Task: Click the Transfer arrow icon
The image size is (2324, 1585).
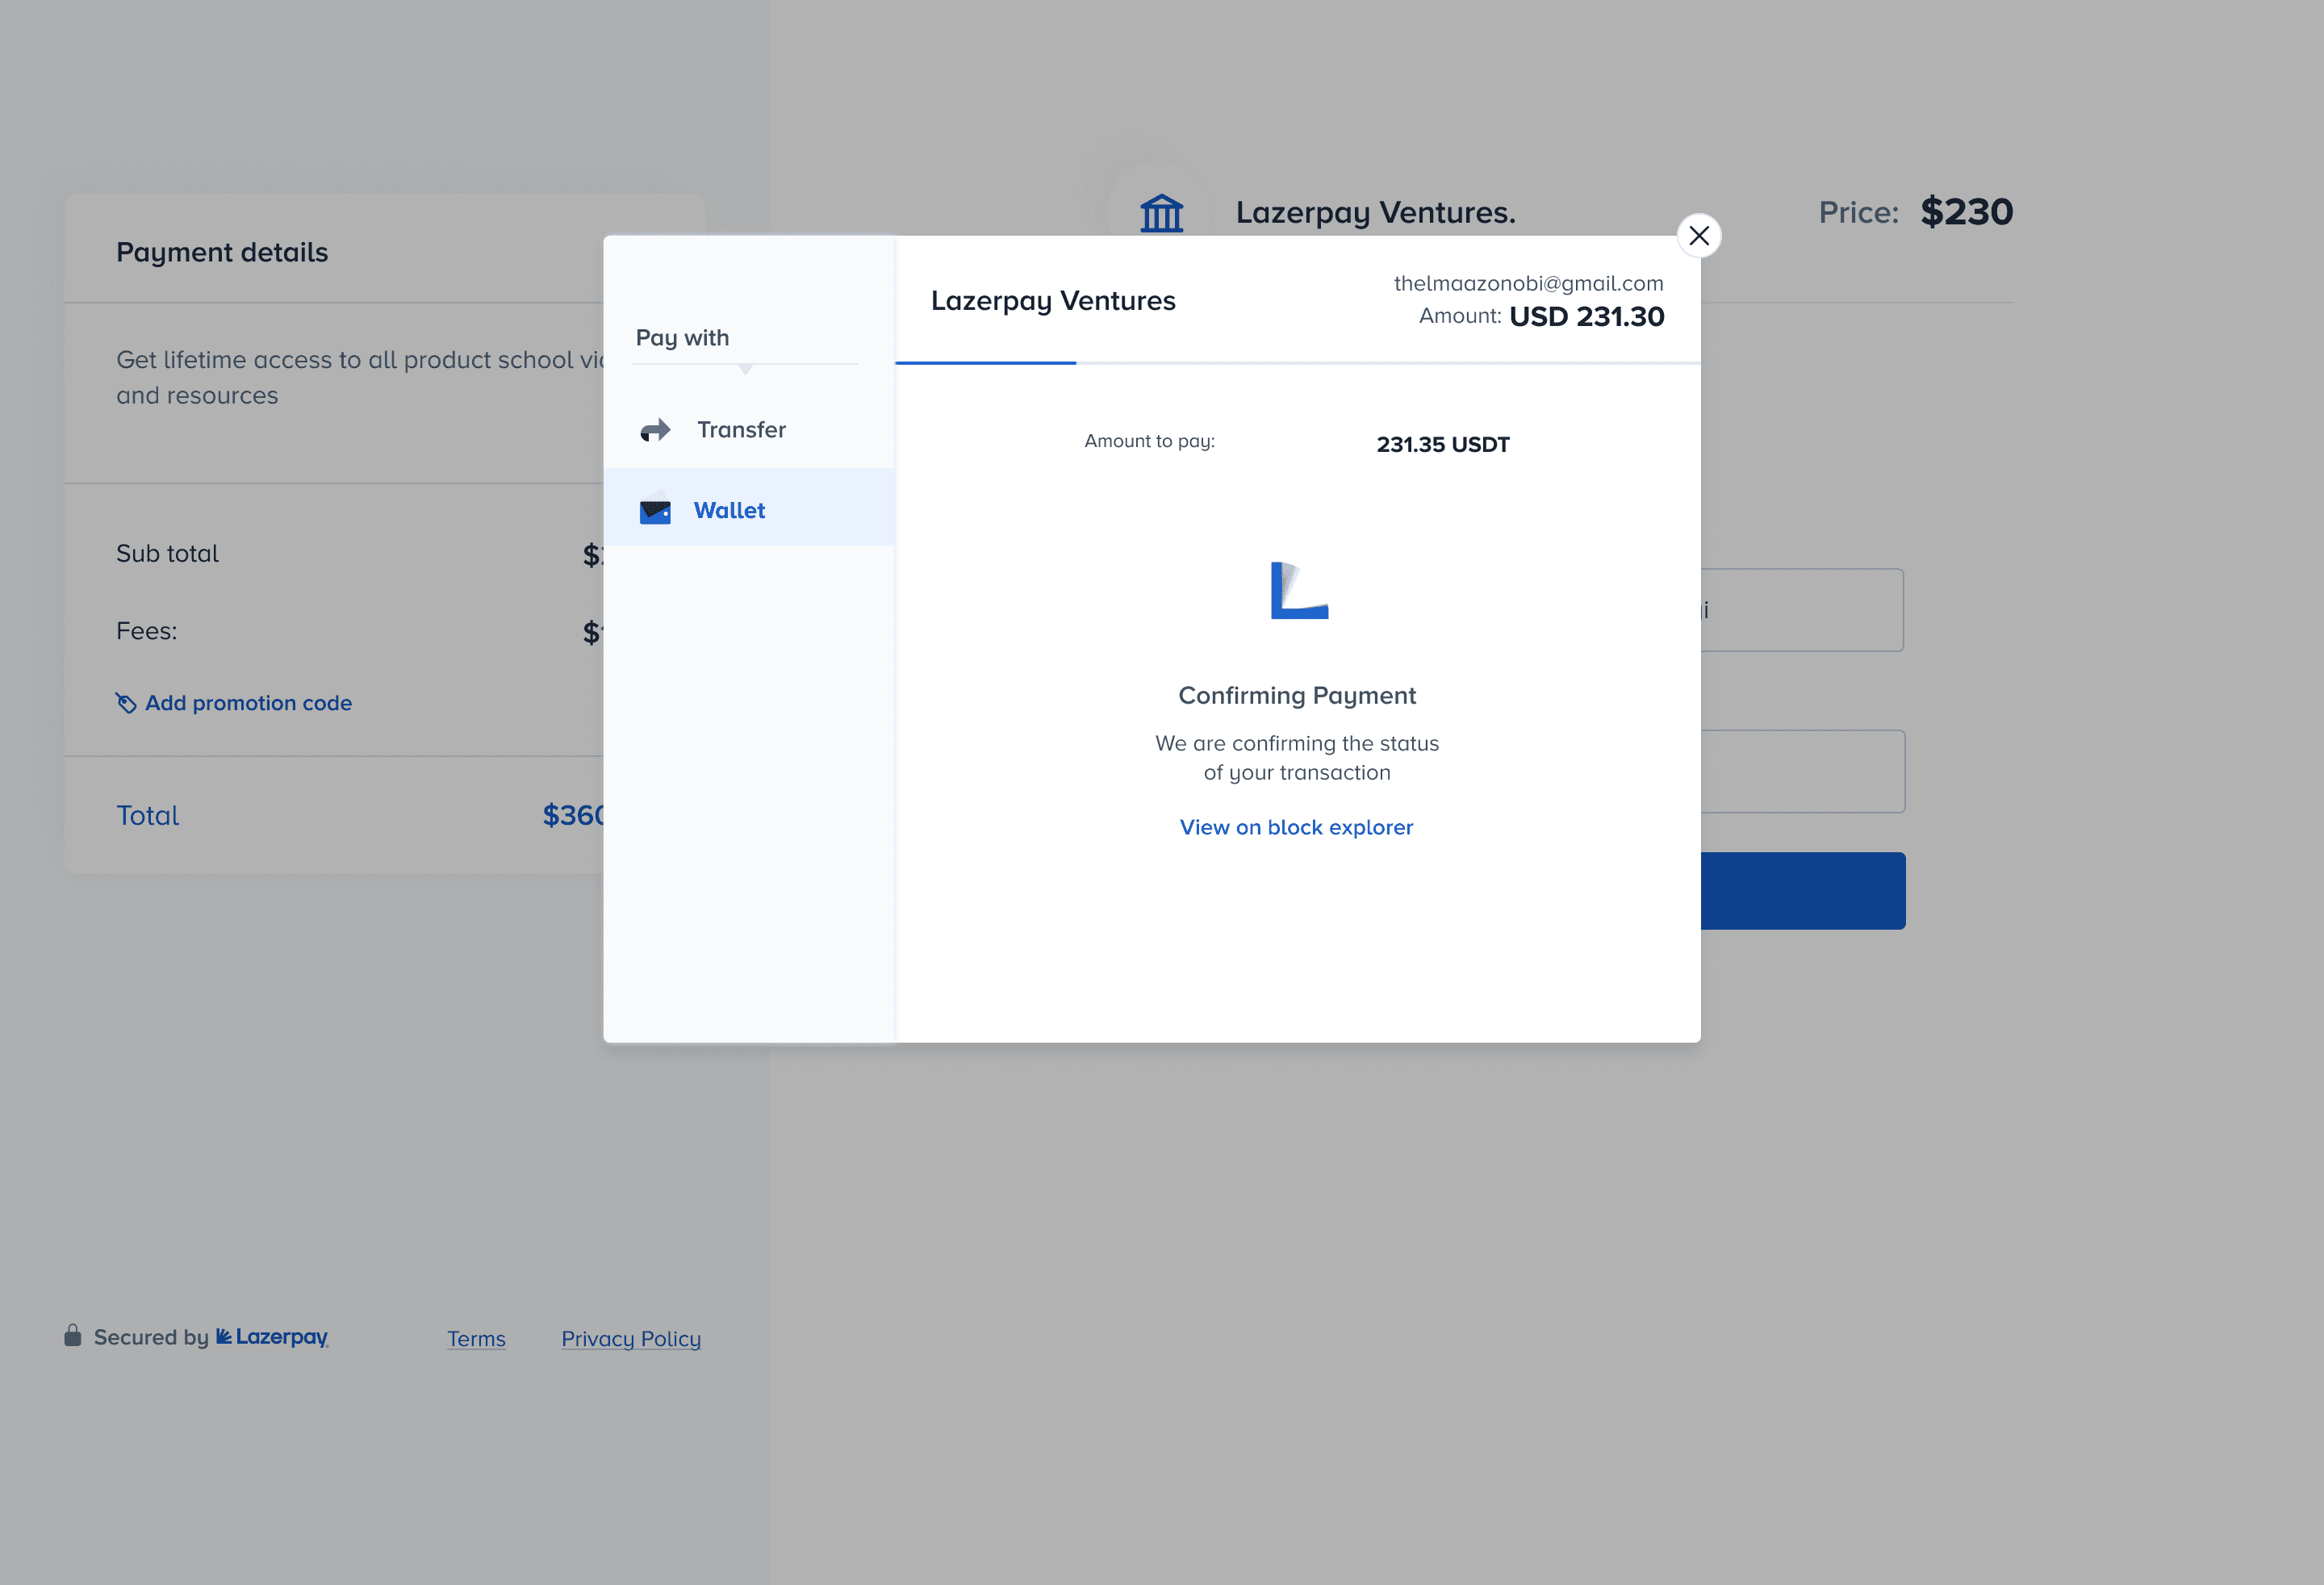Action: [x=655, y=430]
